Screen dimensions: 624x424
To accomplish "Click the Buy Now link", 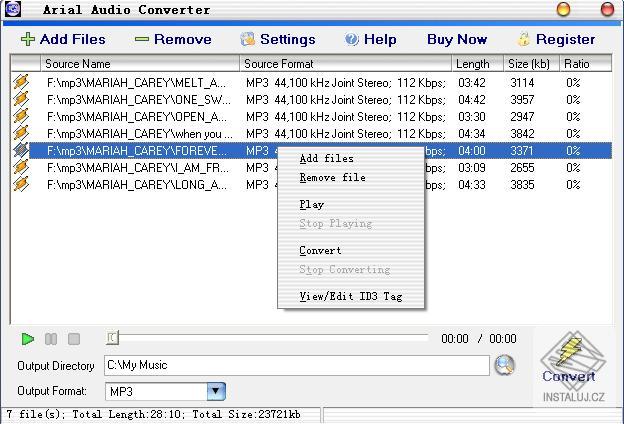I will 457,39.
